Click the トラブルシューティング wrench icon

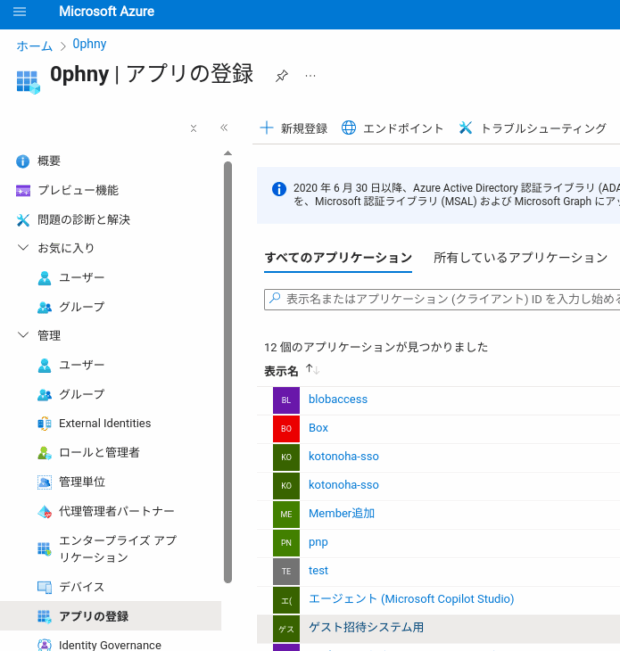click(466, 128)
